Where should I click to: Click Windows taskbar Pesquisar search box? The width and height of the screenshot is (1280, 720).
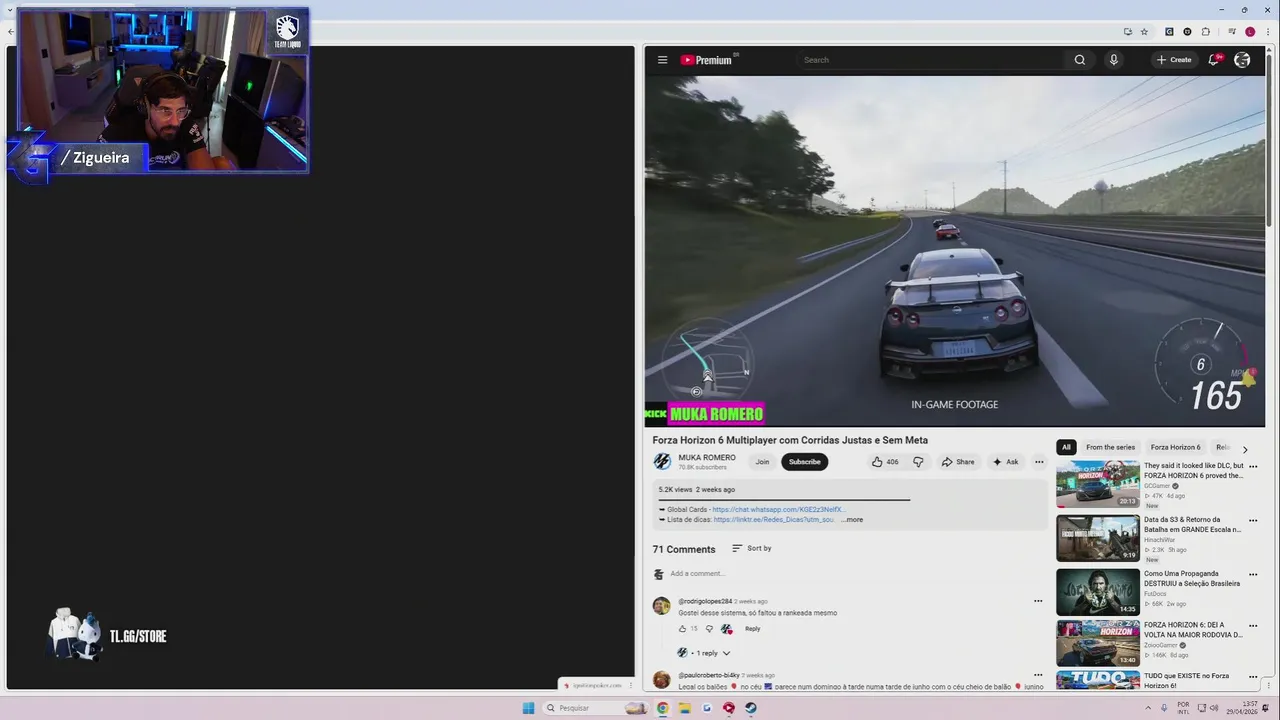pyautogui.click(x=596, y=708)
